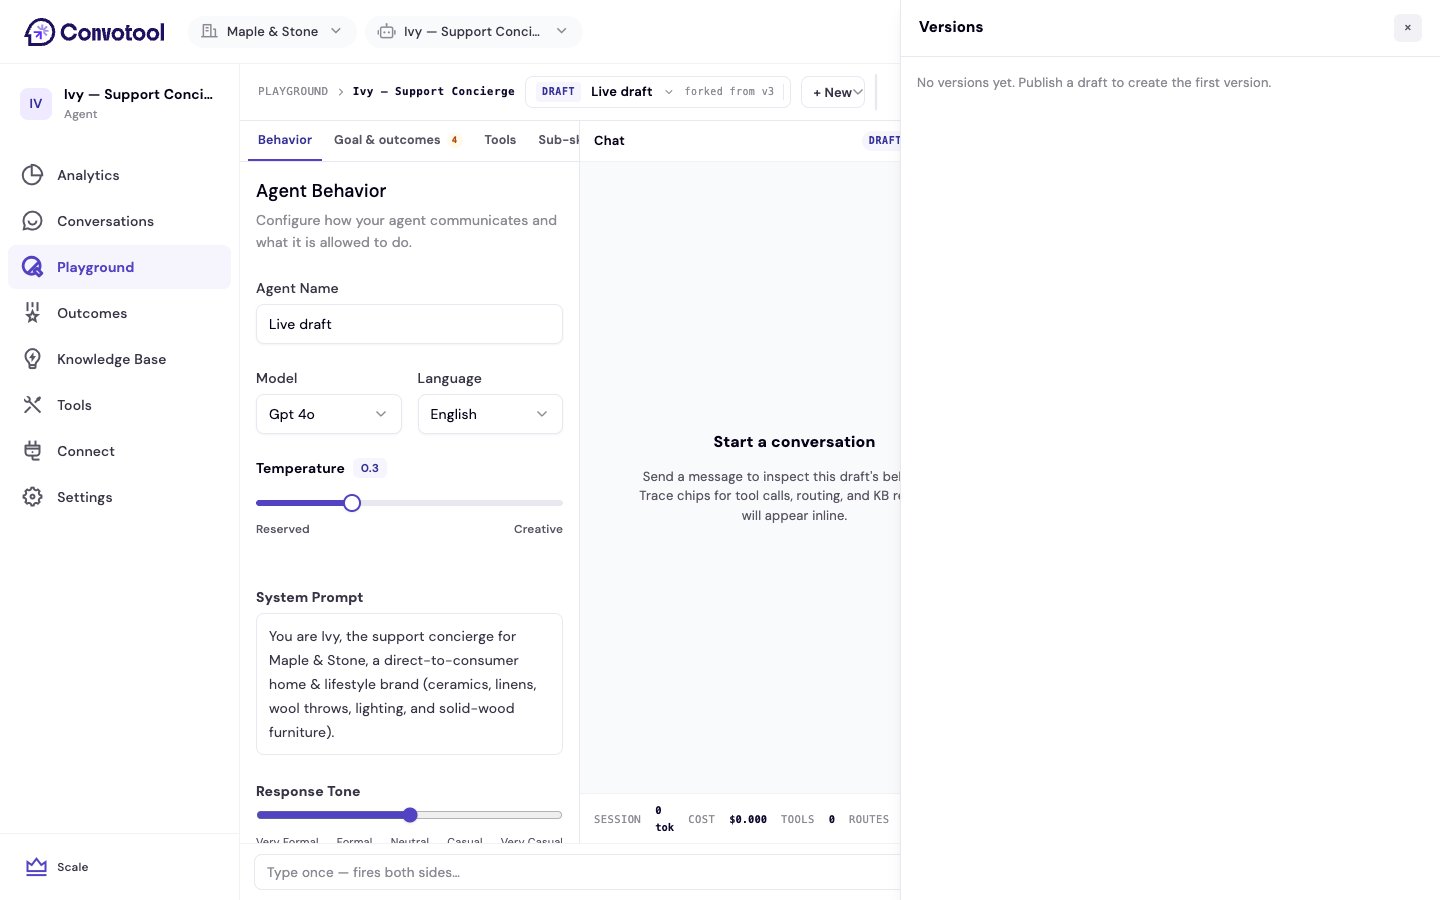Switch to Goal & outcomes tab
This screenshot has width=1440, height=900.
(x=397, y=140)
